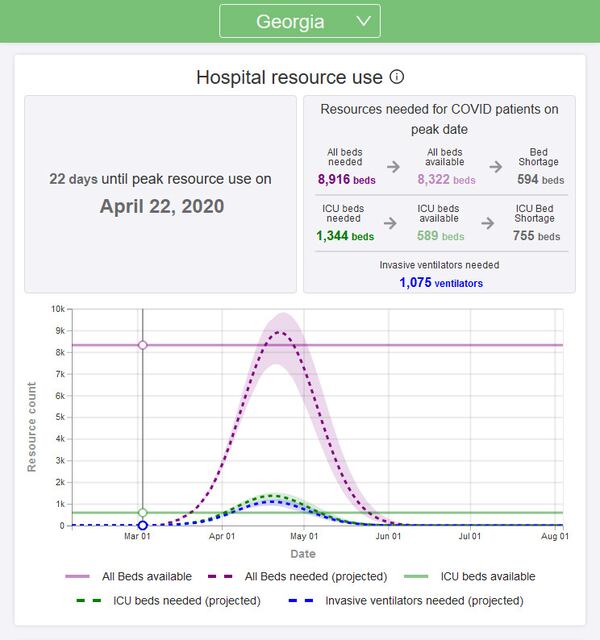
Task: Click the arrow before ICU Bed Shortage
Action: (487, 223)
